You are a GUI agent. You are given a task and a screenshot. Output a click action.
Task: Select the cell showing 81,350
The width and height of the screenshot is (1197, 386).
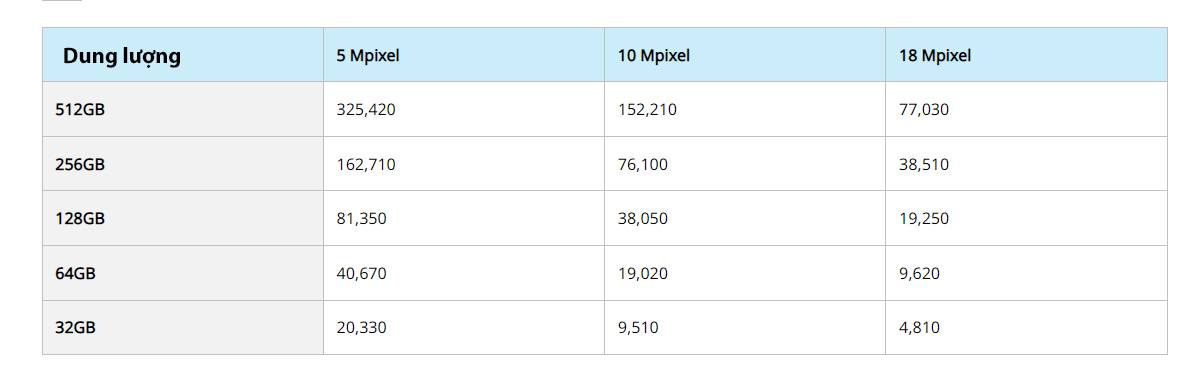(464, 218)
